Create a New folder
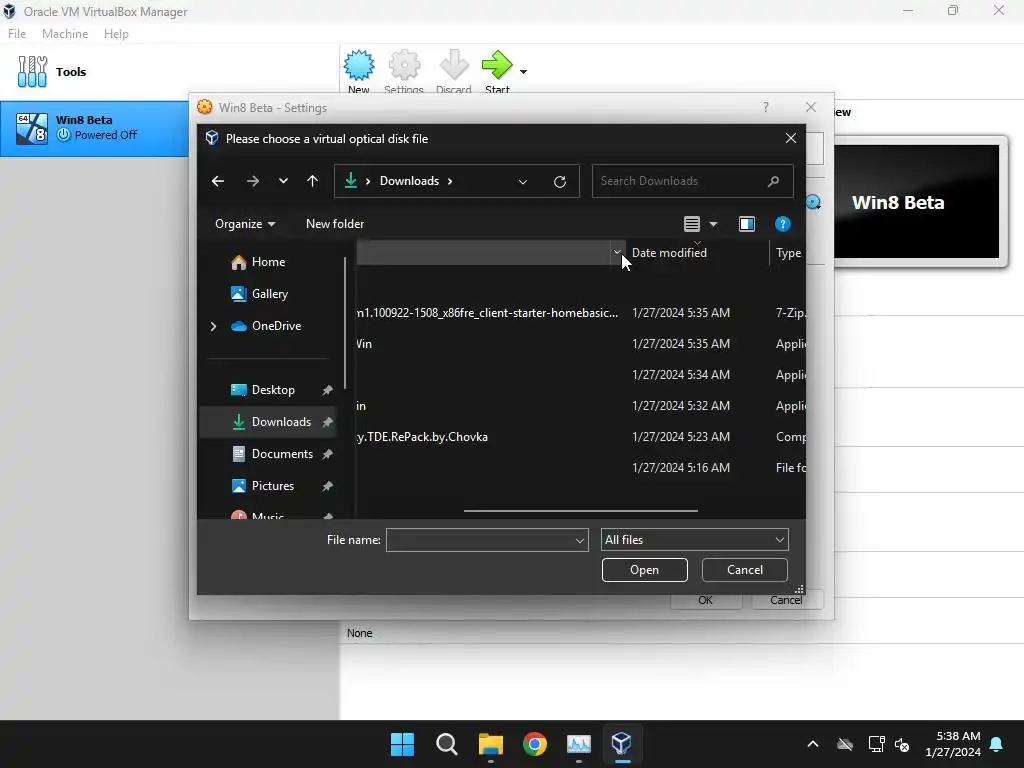The height and width of the screenshot is (768, 1024). coord(335,224)
